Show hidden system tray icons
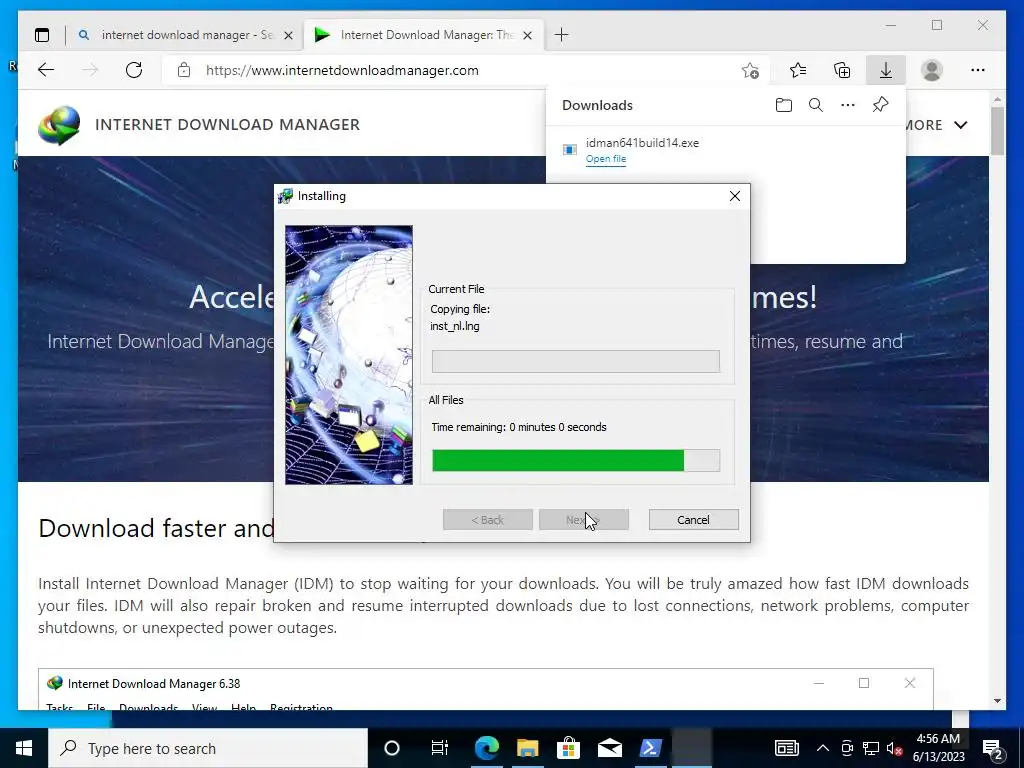The height and width of the screenshot is (768, 1024). (x=823, y=748)
